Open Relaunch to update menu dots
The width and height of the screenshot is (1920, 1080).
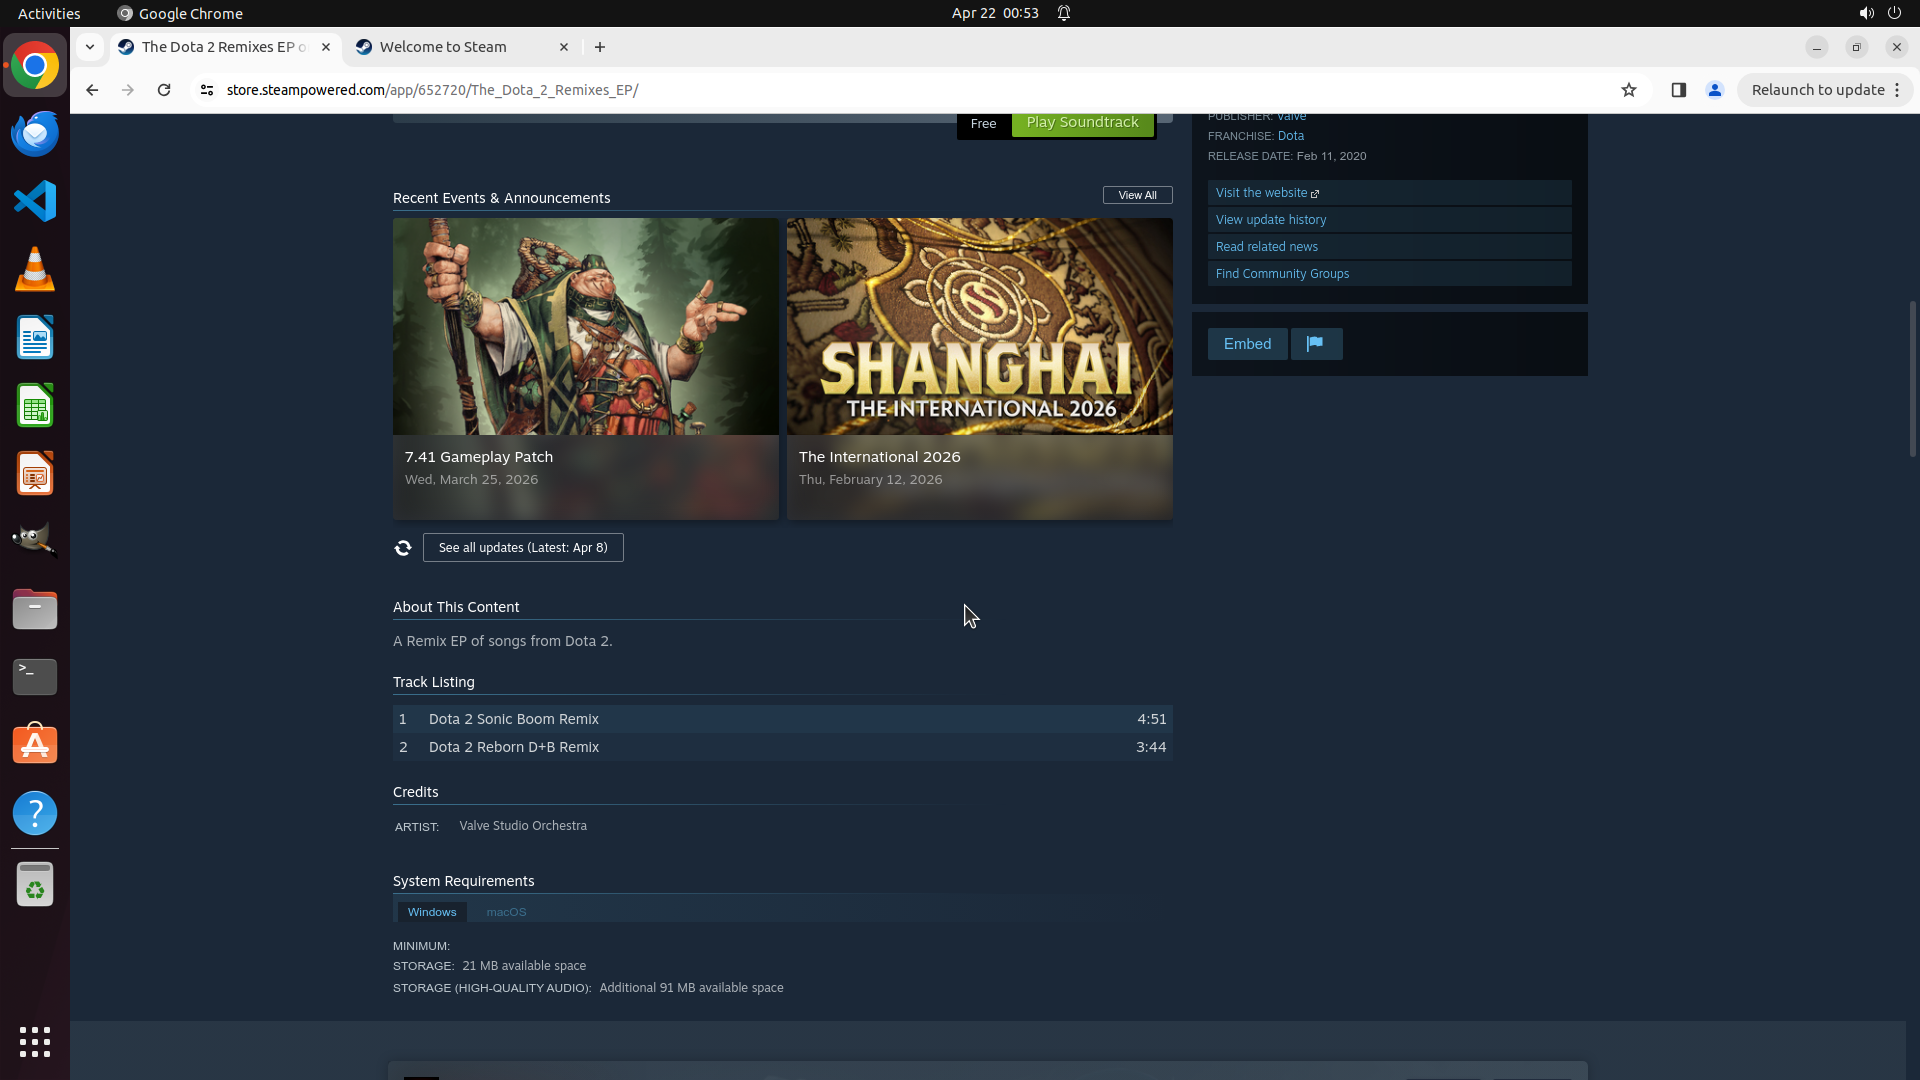coord(1897,90)
